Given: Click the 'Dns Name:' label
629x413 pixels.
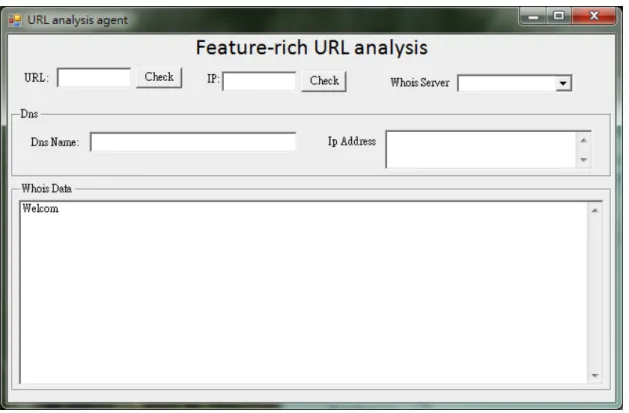Looking at the screenshot, I should (55, 142).
